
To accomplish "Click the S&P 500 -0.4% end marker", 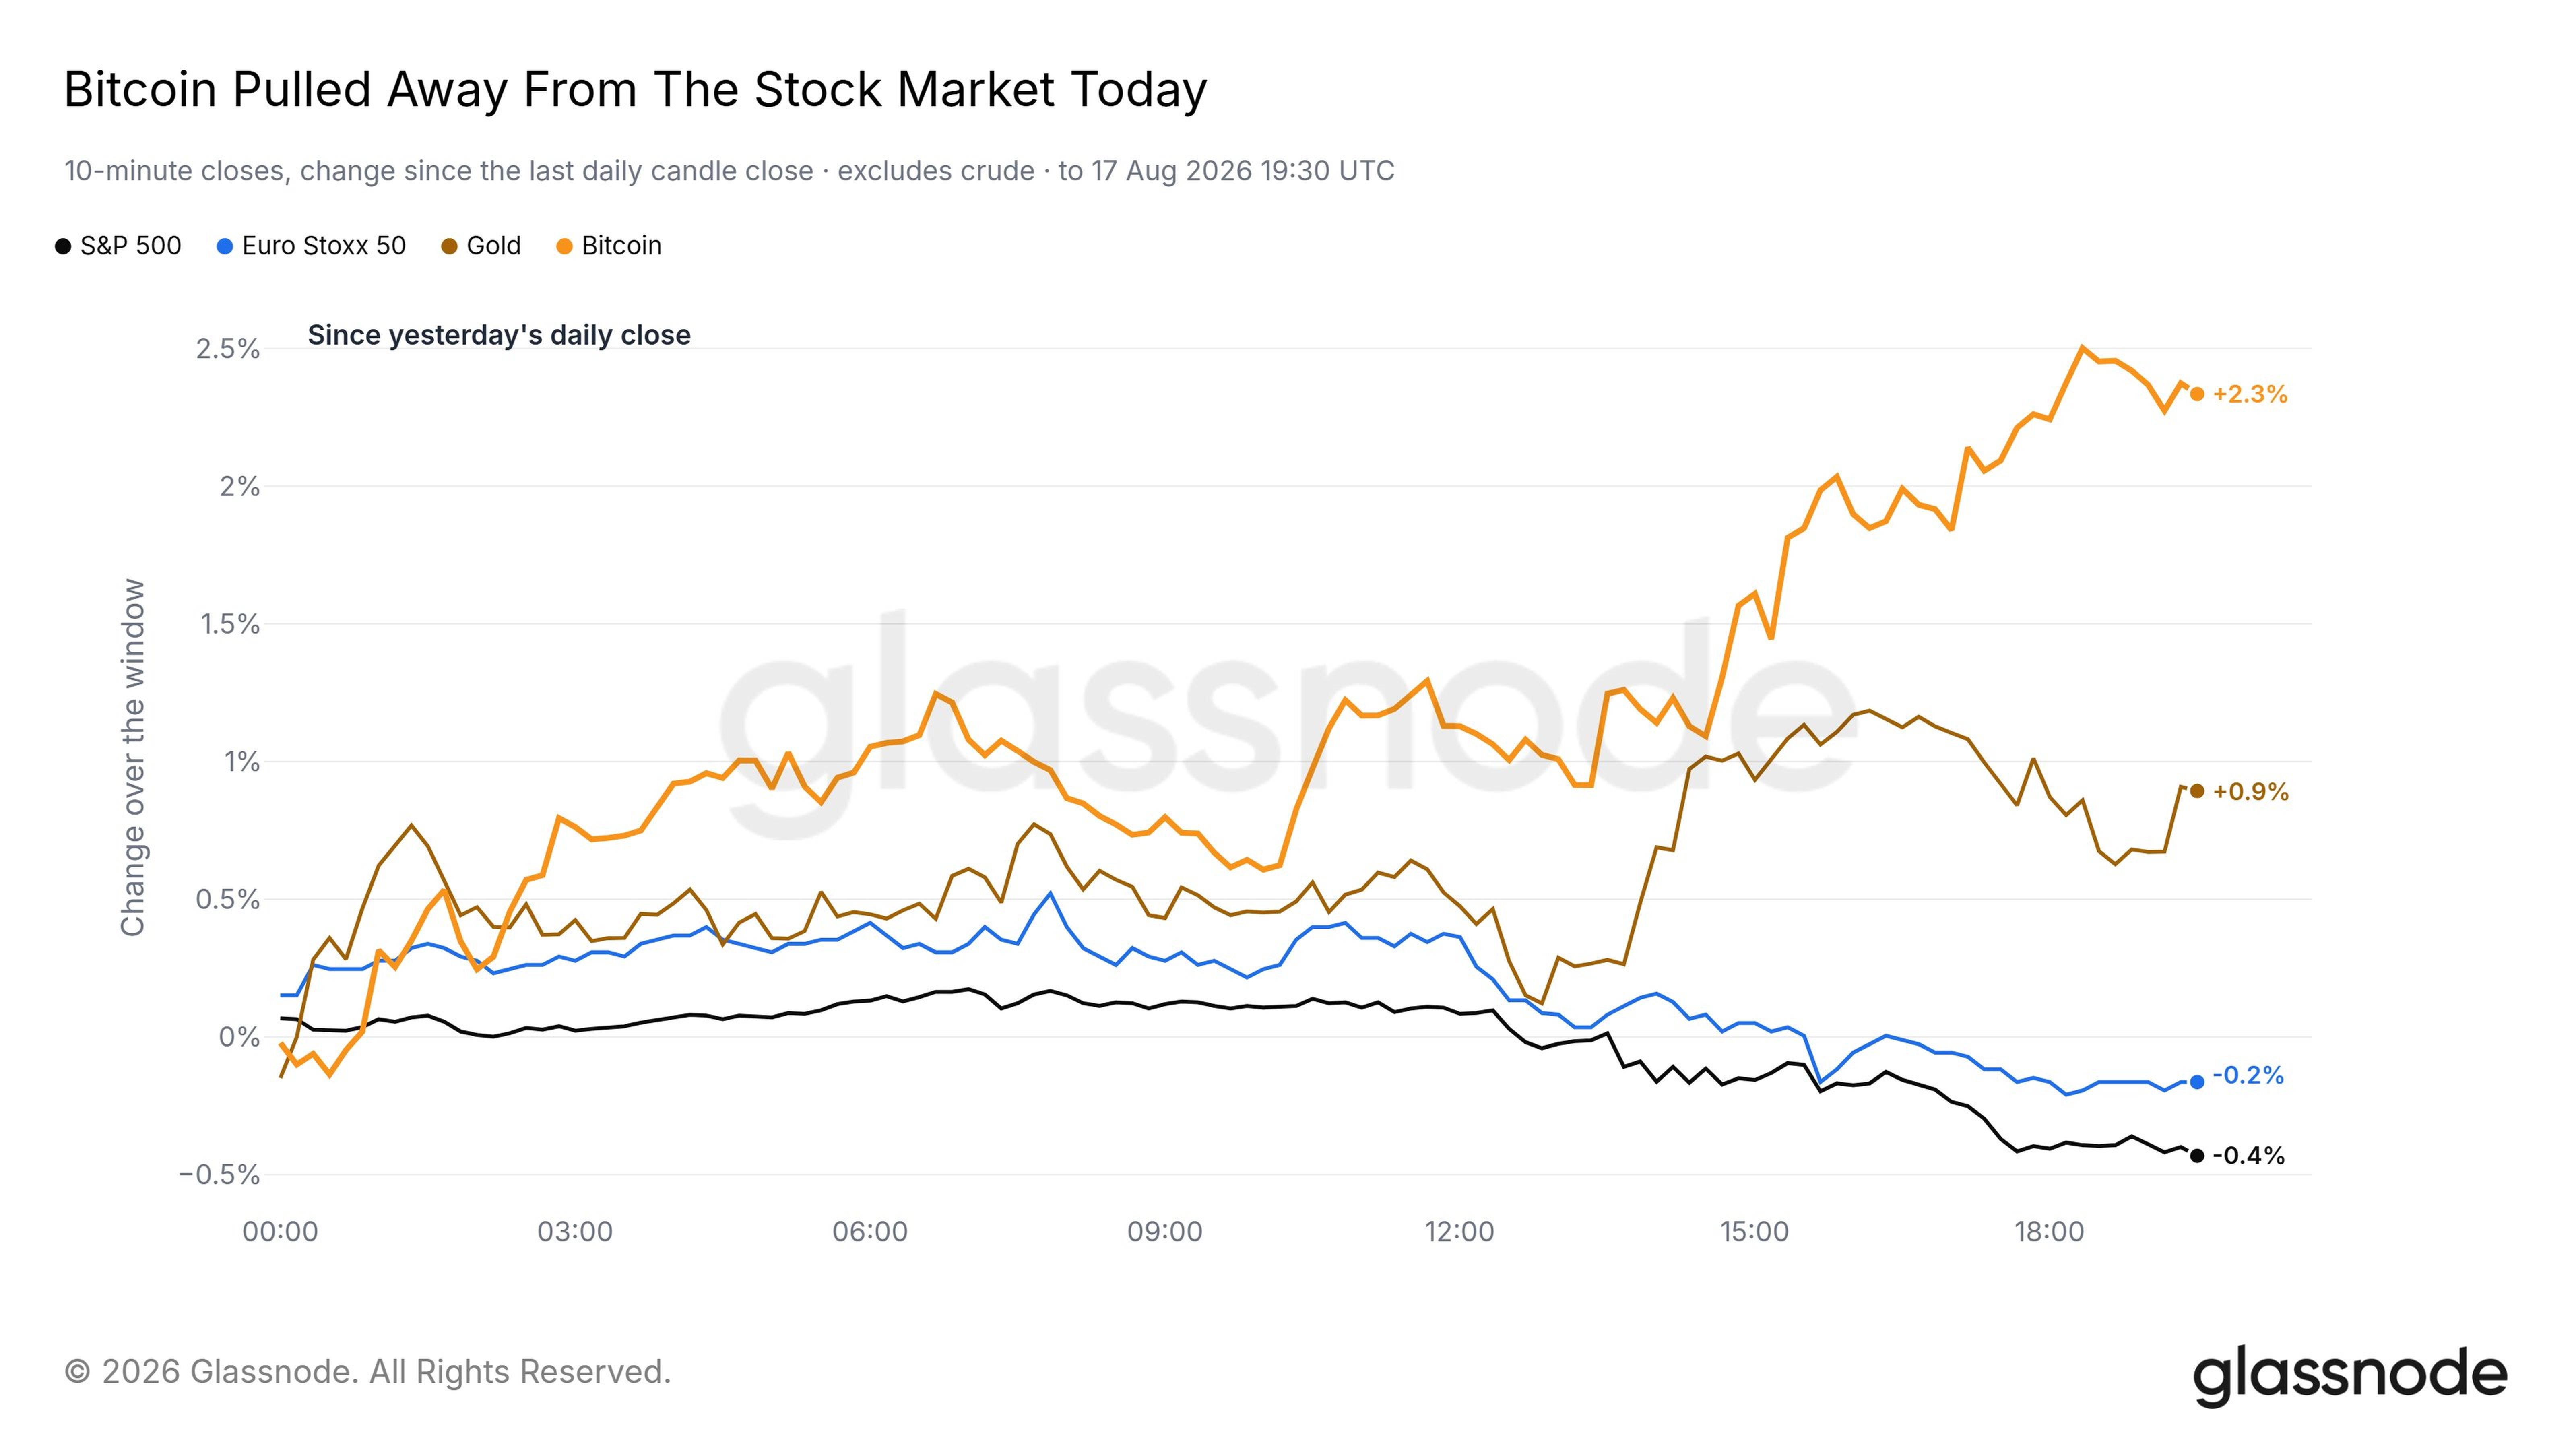I will pos(2197,1156).
